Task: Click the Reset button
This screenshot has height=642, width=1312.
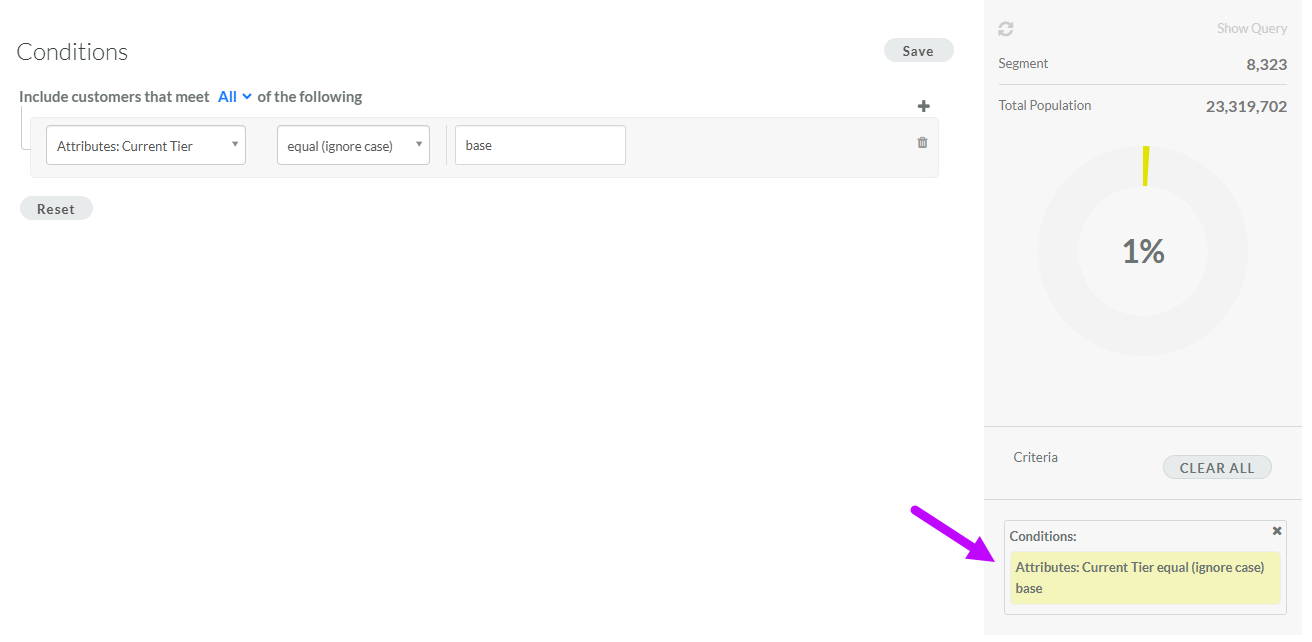Action: (56, 209)
